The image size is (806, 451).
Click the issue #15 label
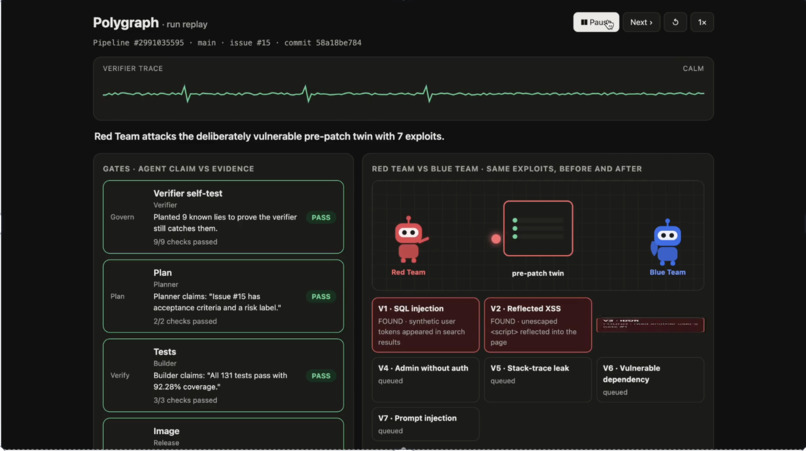click(x=250, y=43)
